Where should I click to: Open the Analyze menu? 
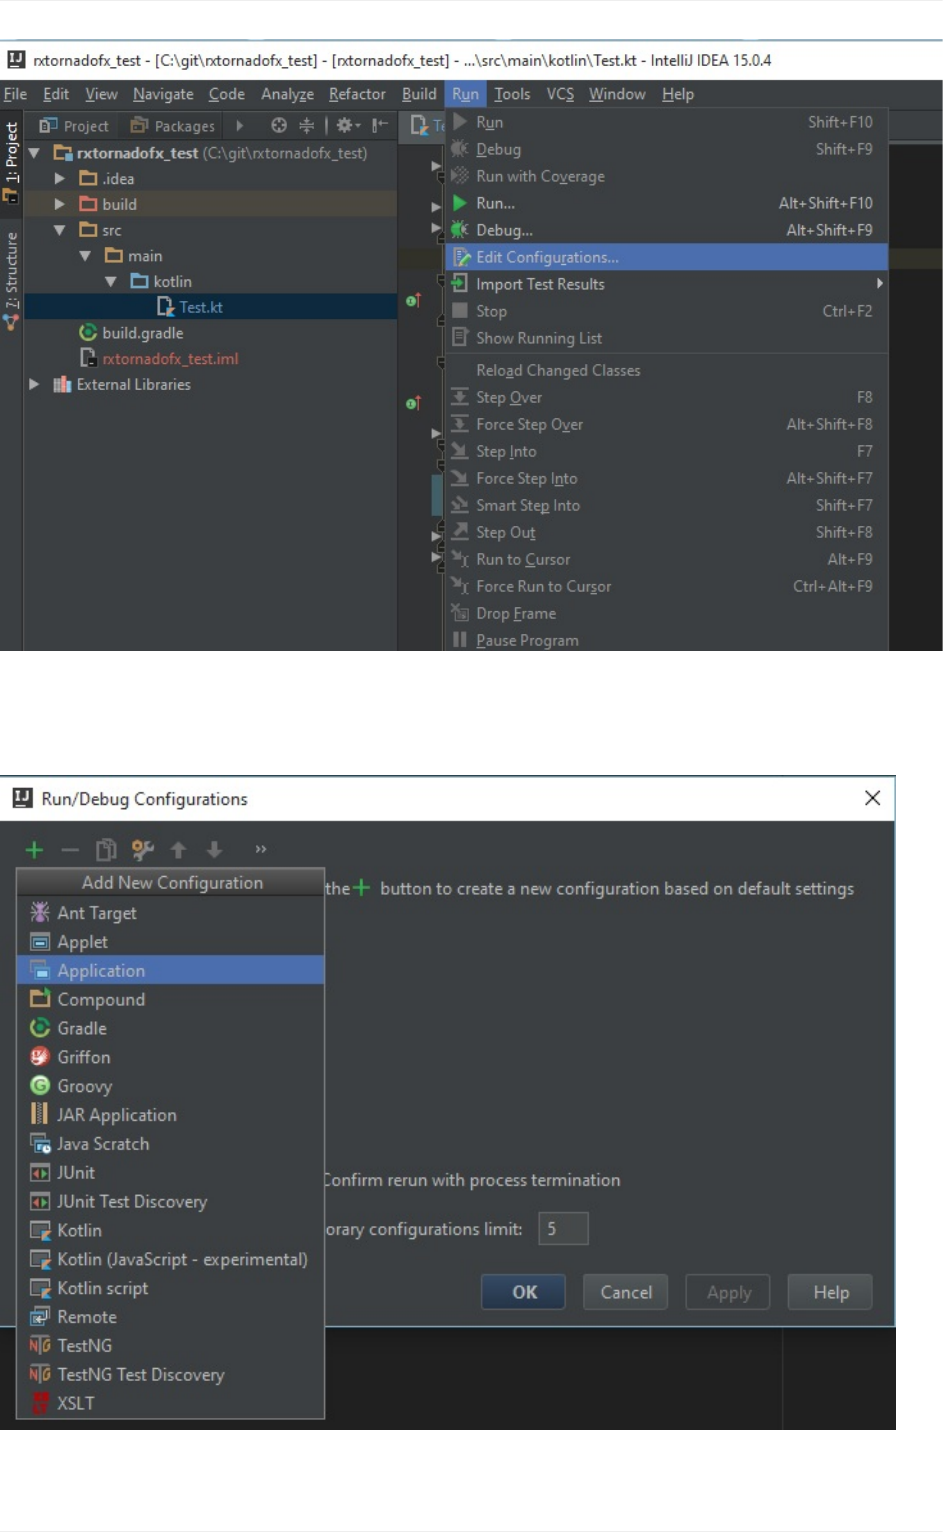tap(287, 94)
